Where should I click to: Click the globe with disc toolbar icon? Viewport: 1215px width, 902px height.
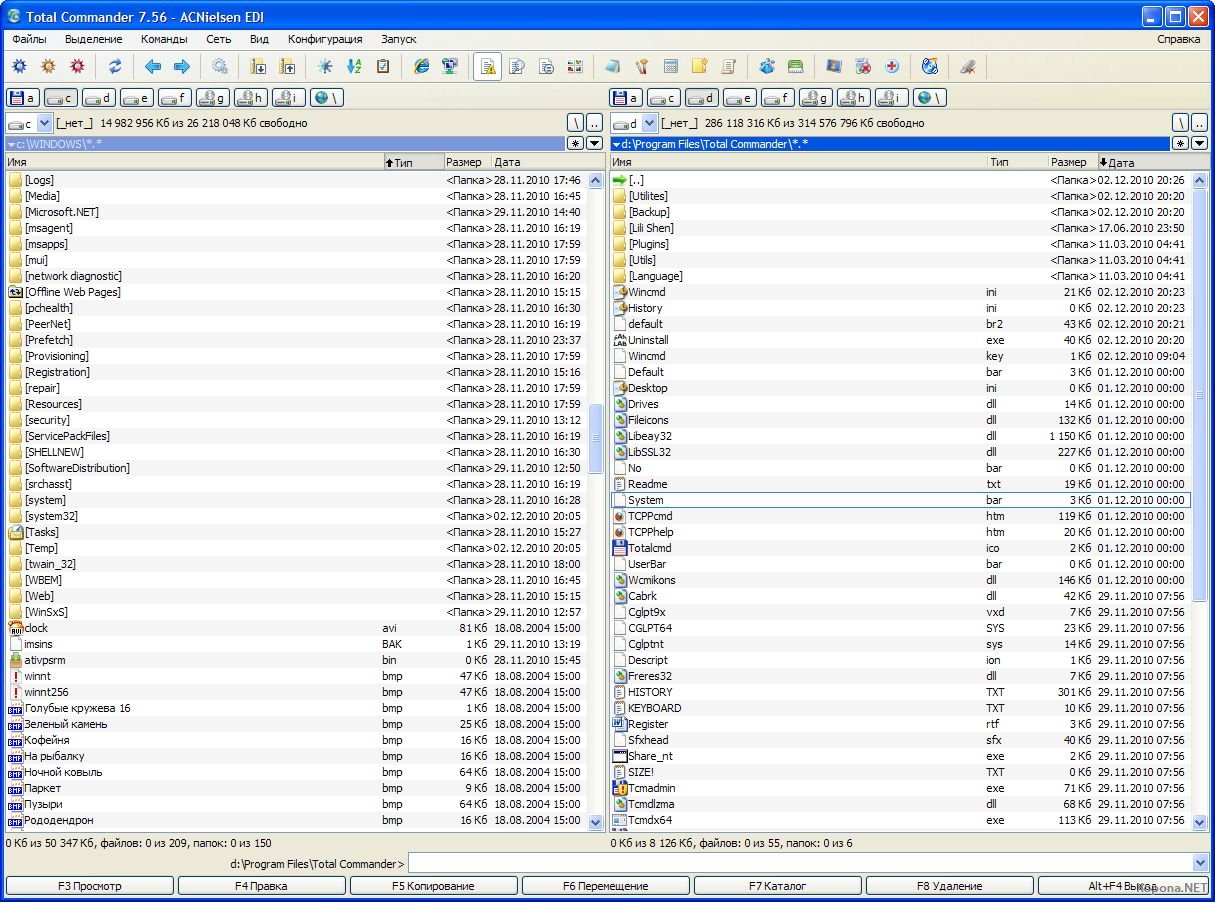pyautogui.click(x=930, y=67)
